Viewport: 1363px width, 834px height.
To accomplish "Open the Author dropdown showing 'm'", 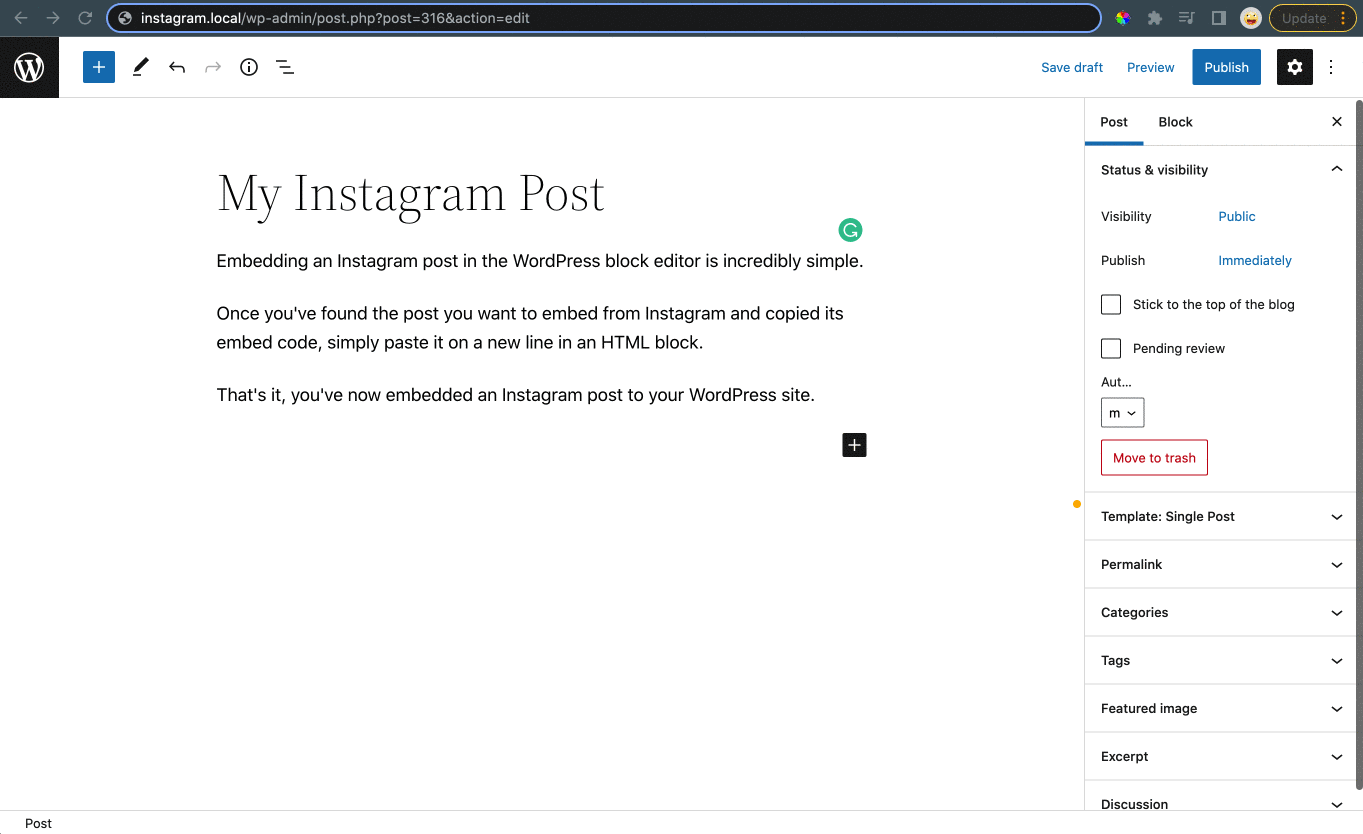I will (x=1122, y=413).
